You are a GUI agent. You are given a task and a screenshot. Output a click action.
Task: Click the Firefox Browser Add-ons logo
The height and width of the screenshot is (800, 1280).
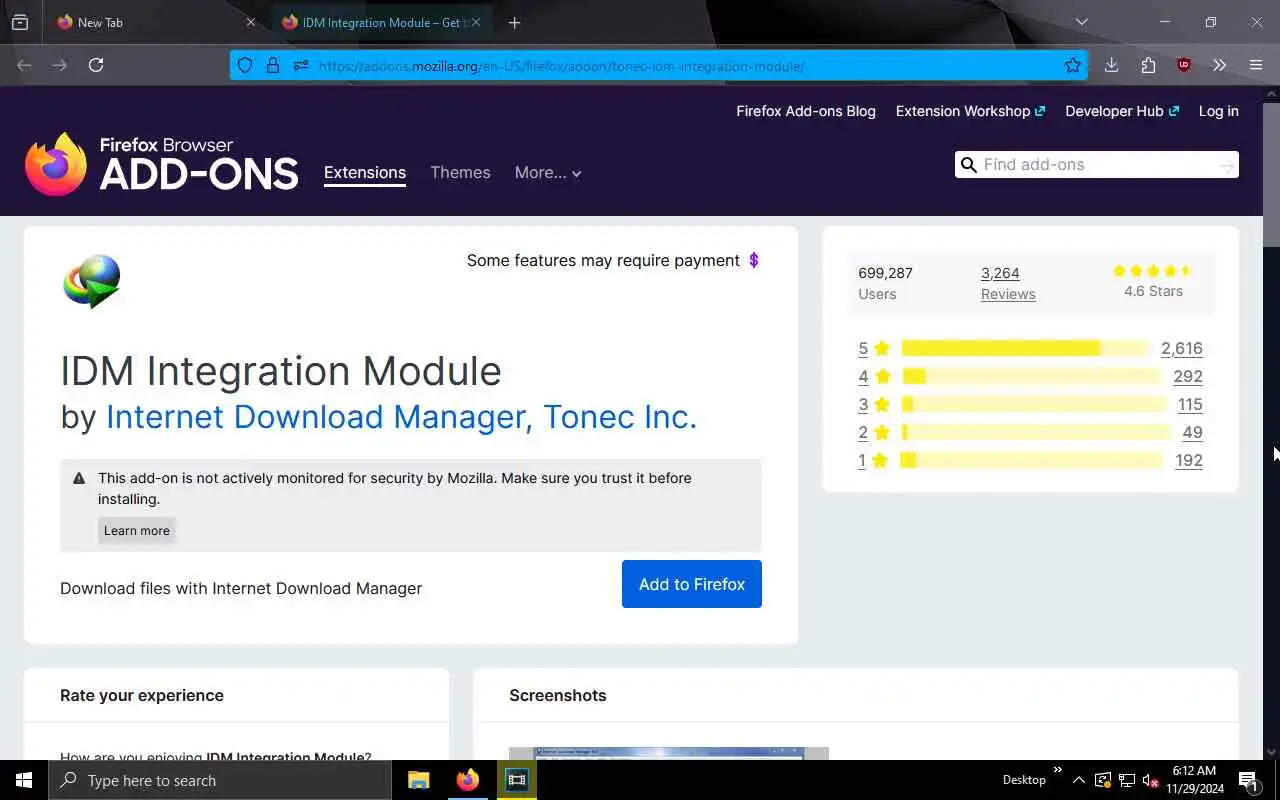[x=162, y=165]
